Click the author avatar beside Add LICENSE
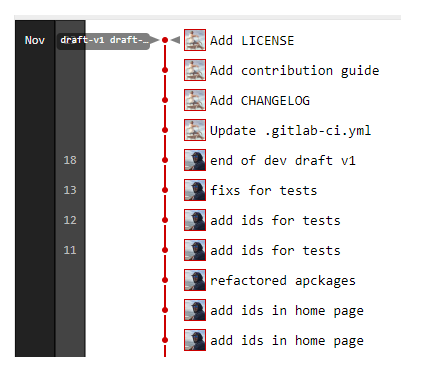The height and width of the screenshot is (378, 428). (x=195, y=40)
